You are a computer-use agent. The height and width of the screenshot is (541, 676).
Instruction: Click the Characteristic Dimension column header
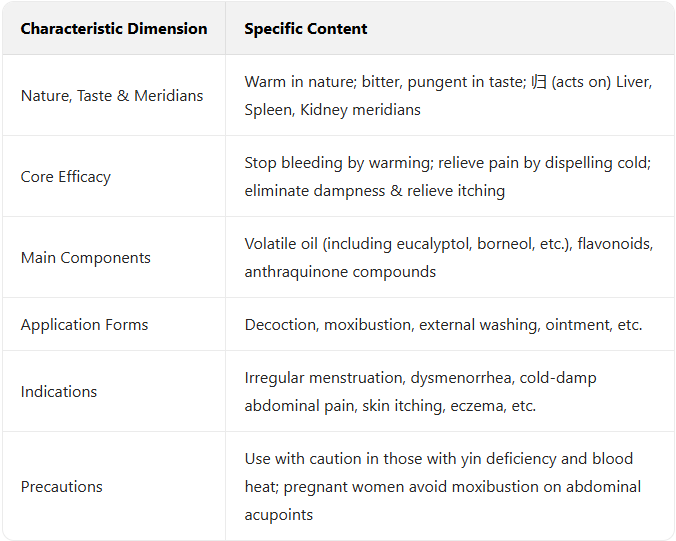pyautogui.click(x=114, y=29)
